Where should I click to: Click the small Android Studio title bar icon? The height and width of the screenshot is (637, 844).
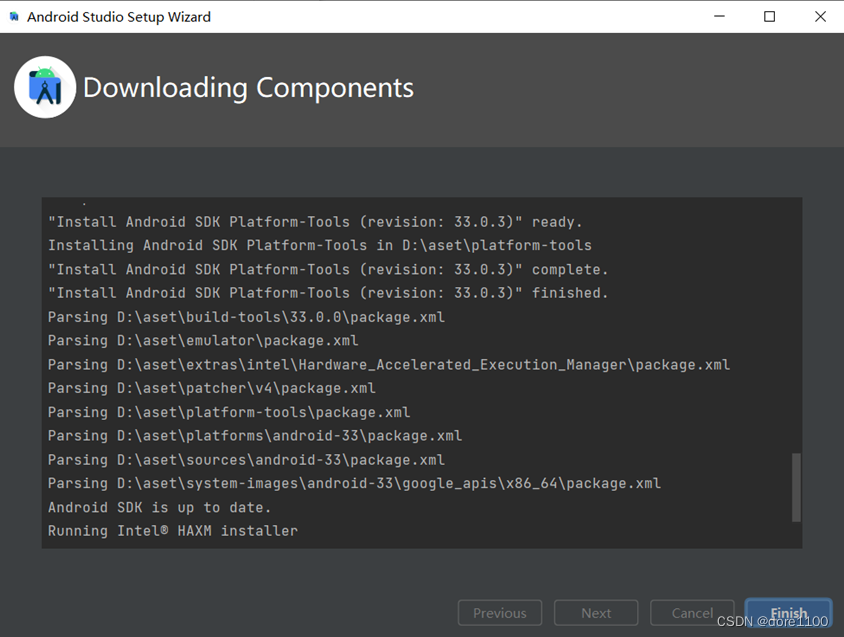click(14, 17)
